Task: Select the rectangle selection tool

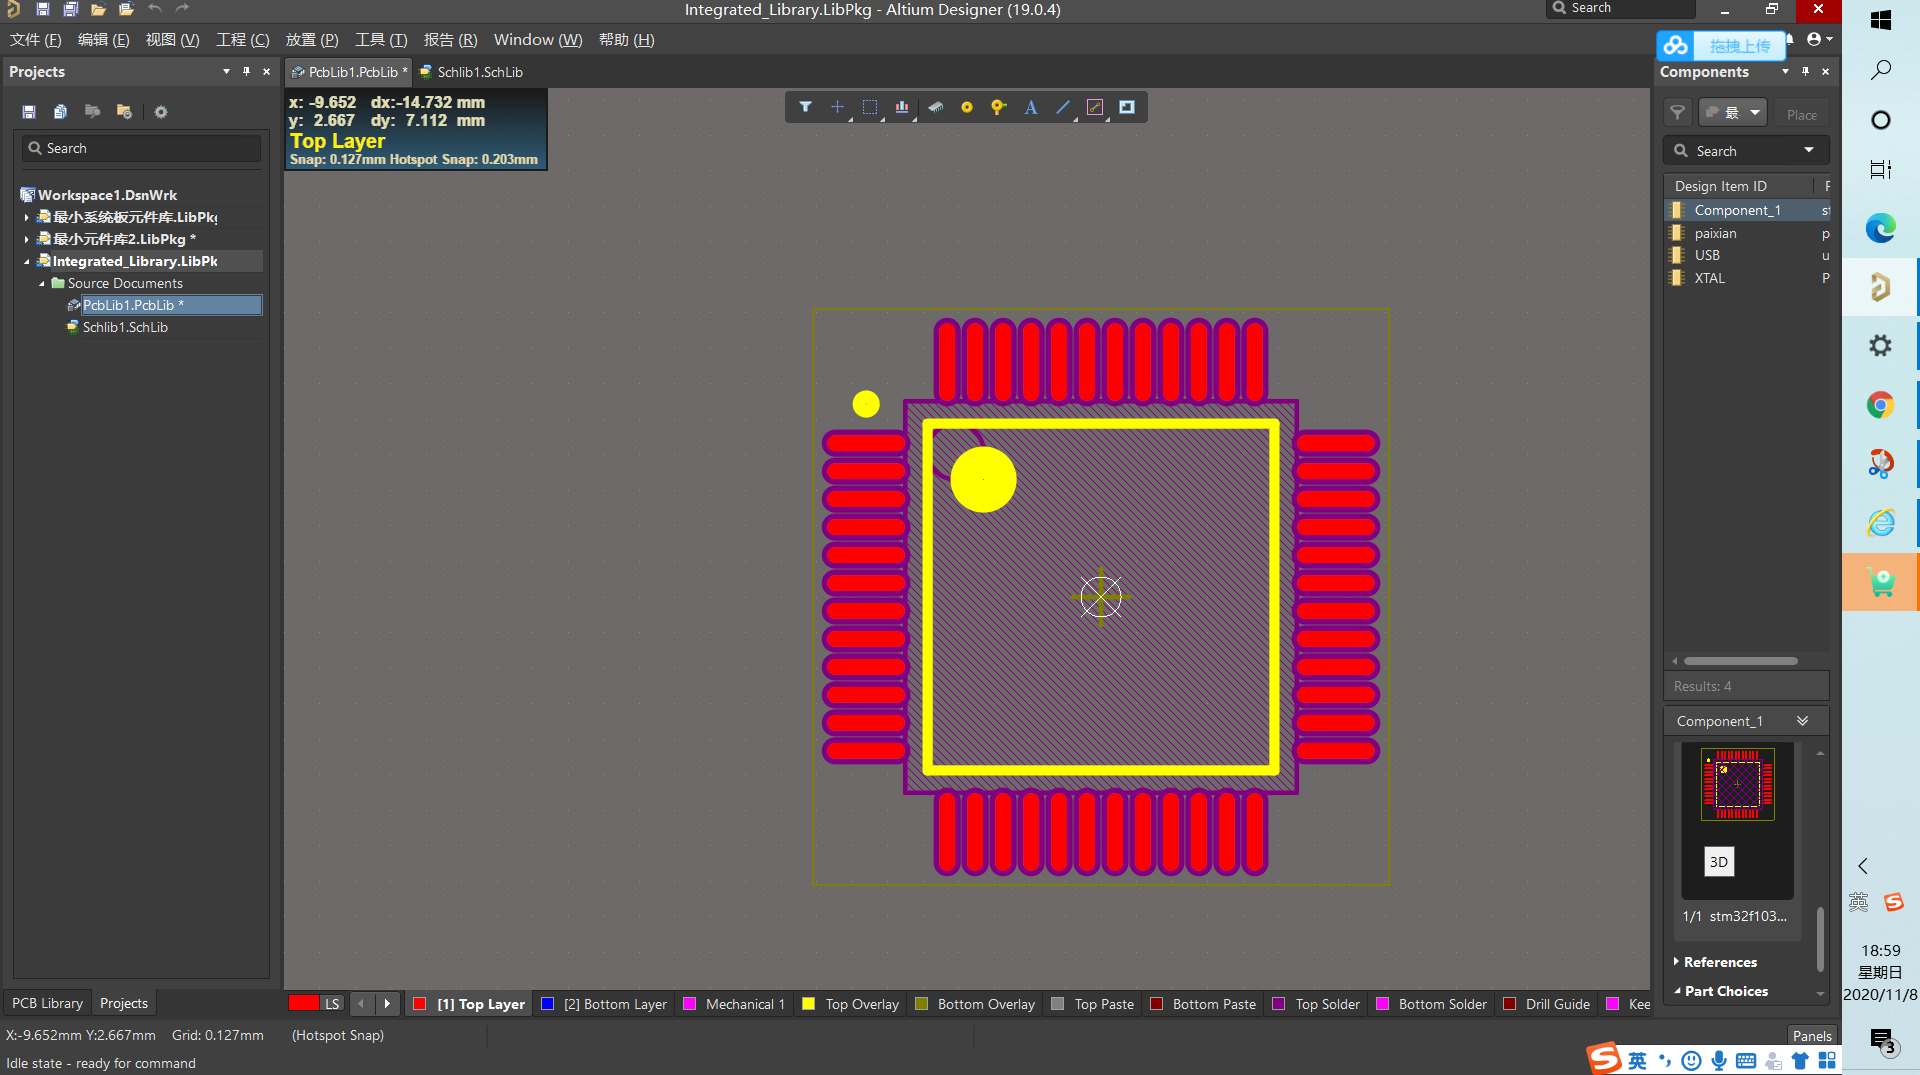Action: coord(870,107)
